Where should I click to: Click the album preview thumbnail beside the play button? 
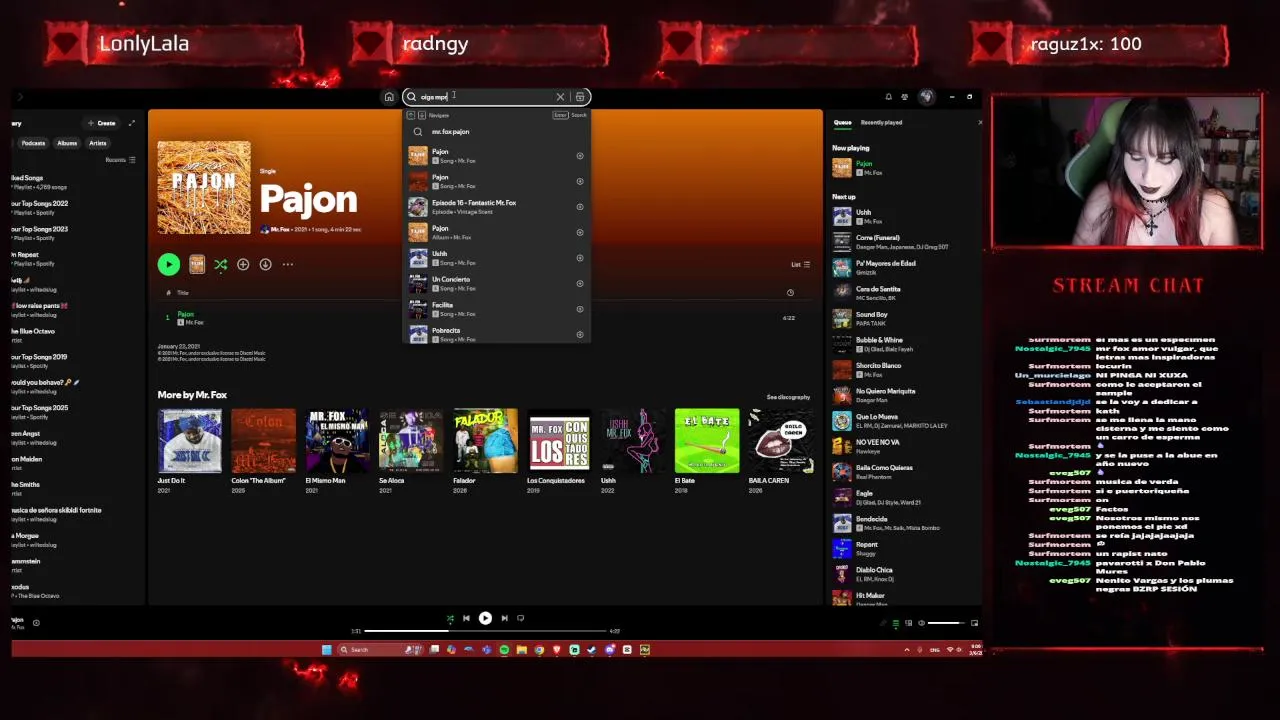pyautogui.click(x=197, y=264)
